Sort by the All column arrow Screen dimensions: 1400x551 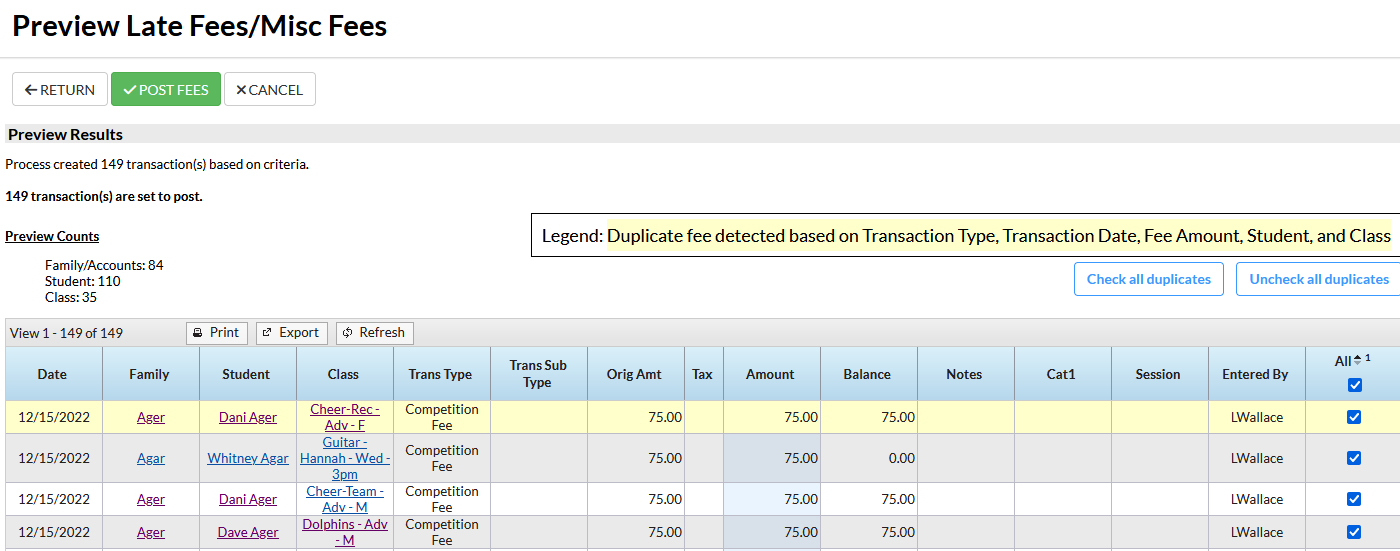1357,360
